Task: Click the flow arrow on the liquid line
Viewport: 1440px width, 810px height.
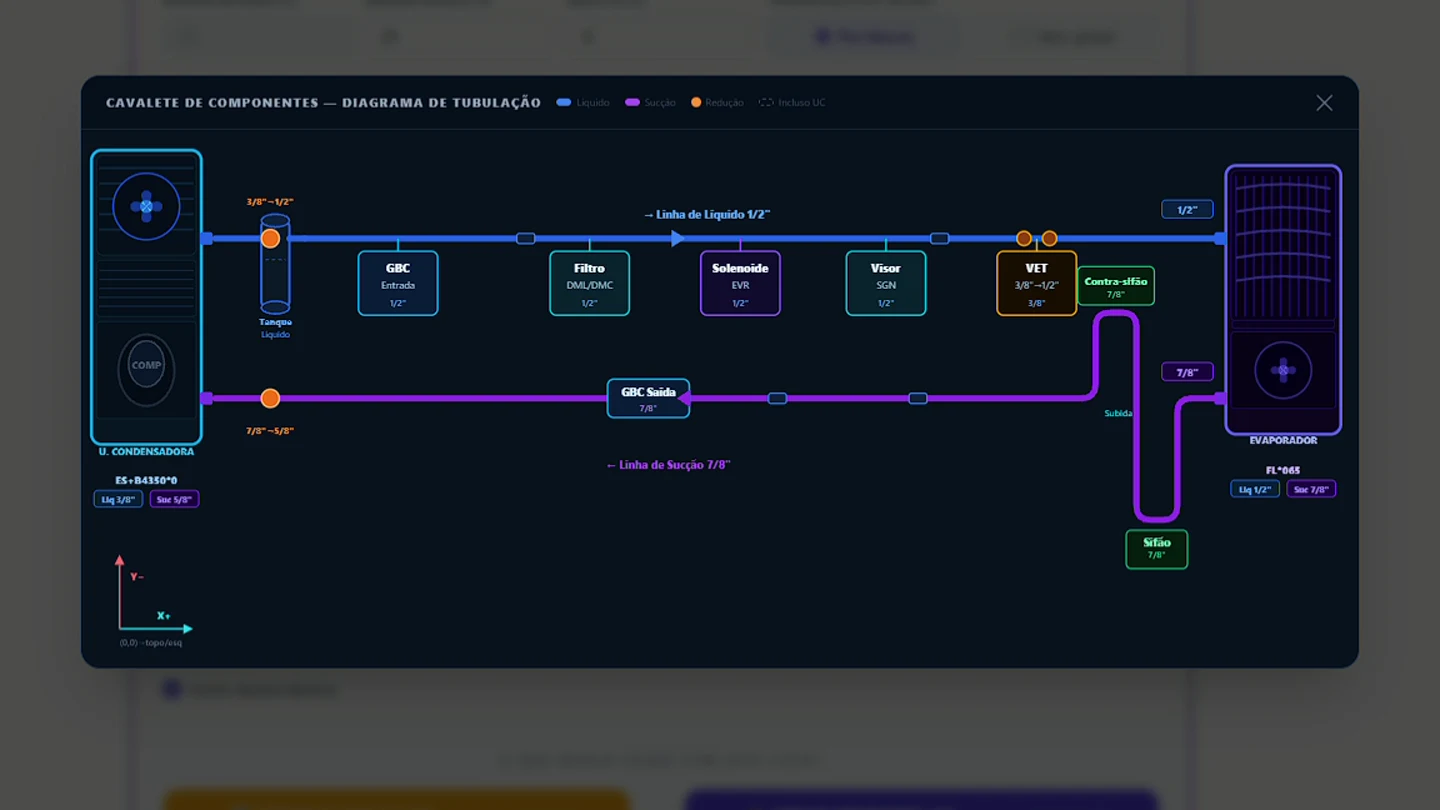Action: (x=678, y=239)
